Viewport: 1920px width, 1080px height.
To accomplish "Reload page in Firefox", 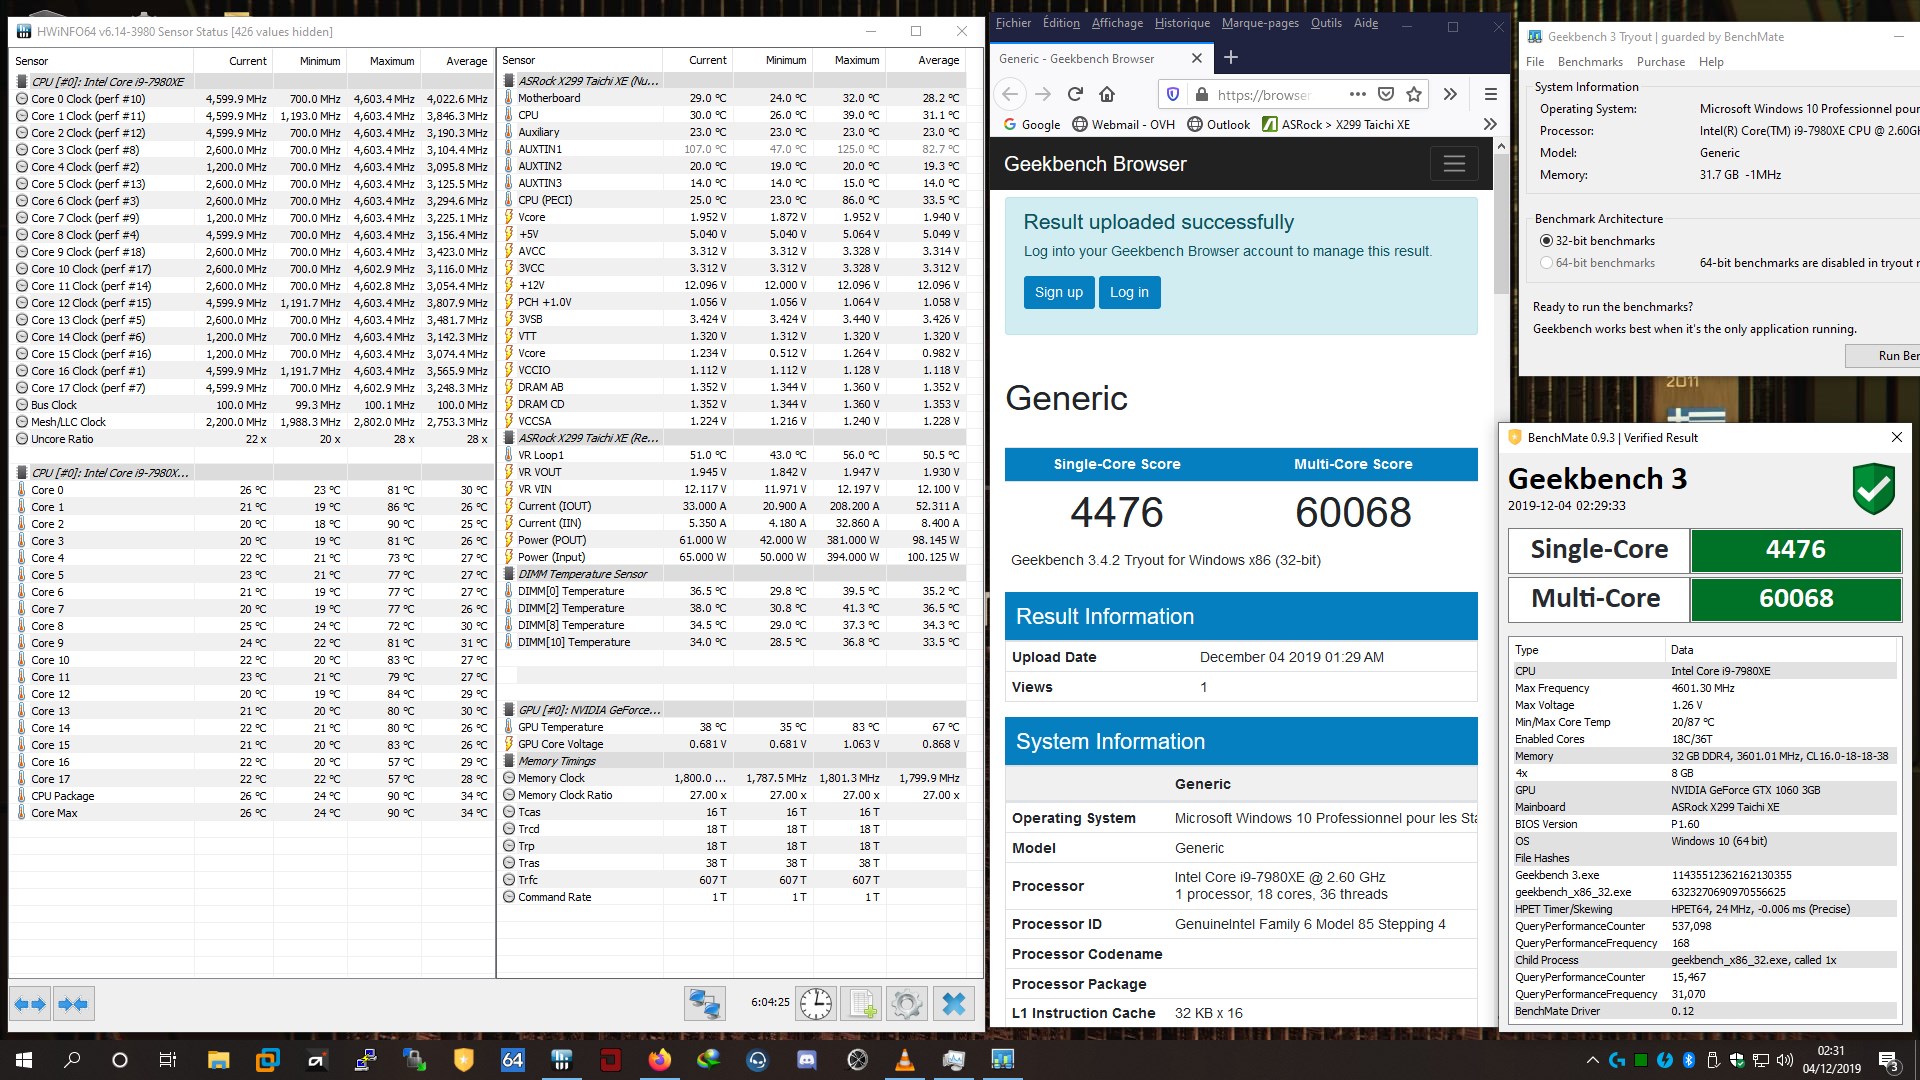I will (1075, 94).
